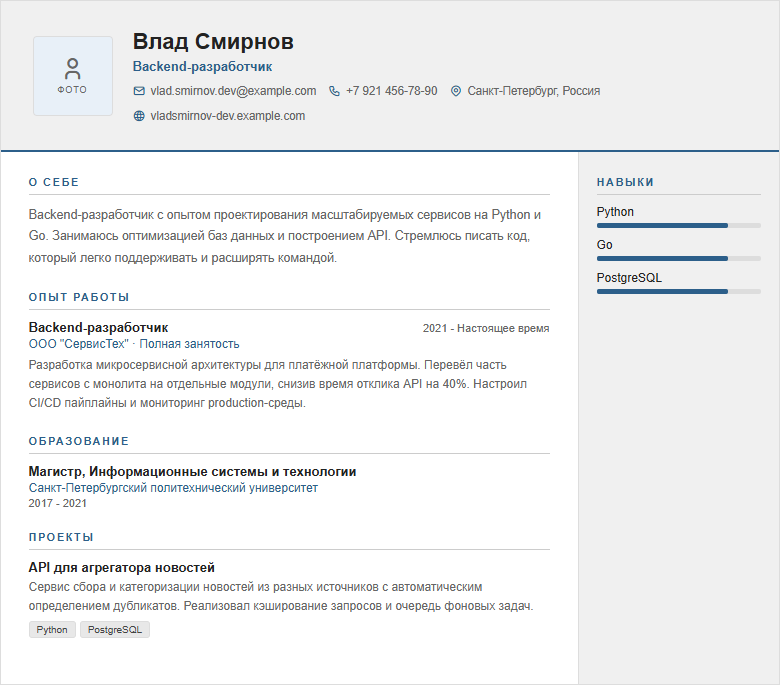Open the vlad.smirnov.dev@example.com email link
The image size is (780, 685).
[233, 91]
